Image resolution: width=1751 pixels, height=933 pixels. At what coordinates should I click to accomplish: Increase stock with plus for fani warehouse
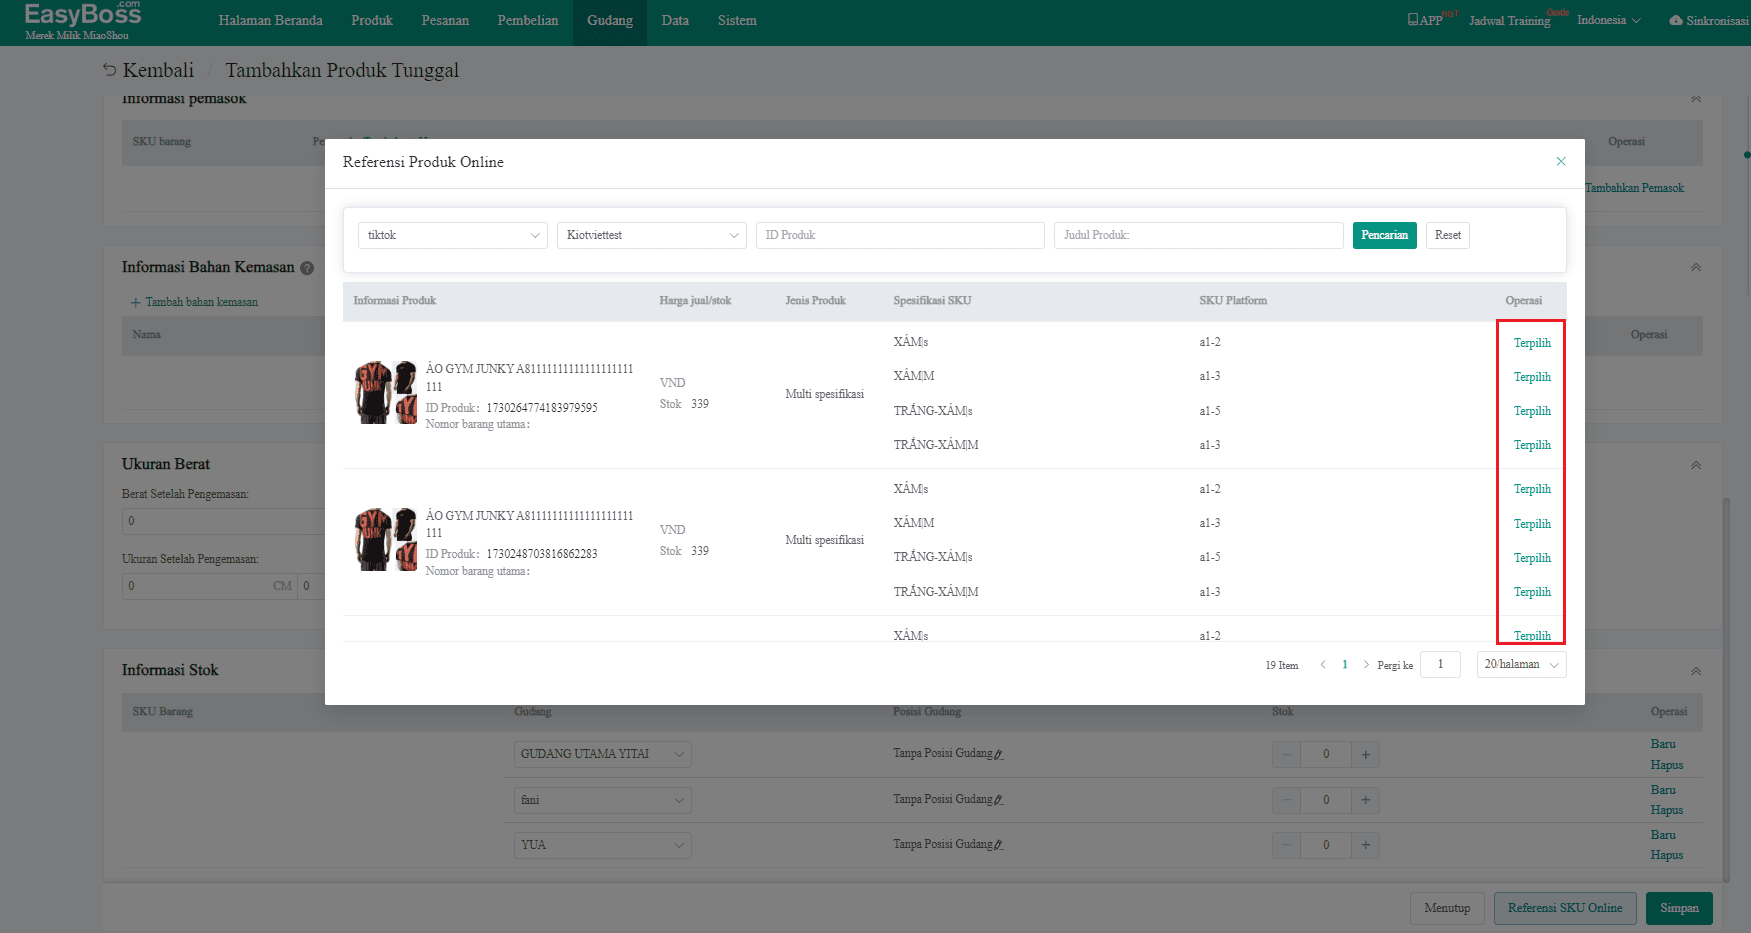click(x=1365, y=800)
